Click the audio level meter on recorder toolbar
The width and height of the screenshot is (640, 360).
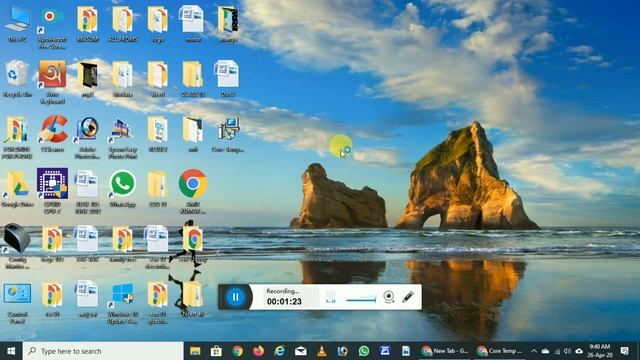331,297
